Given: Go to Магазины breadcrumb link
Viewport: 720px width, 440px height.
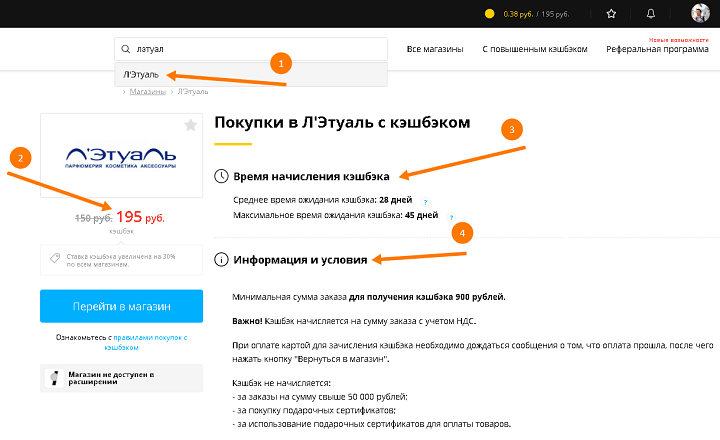Looking at the screenshot, I should [x=147, y=91].
